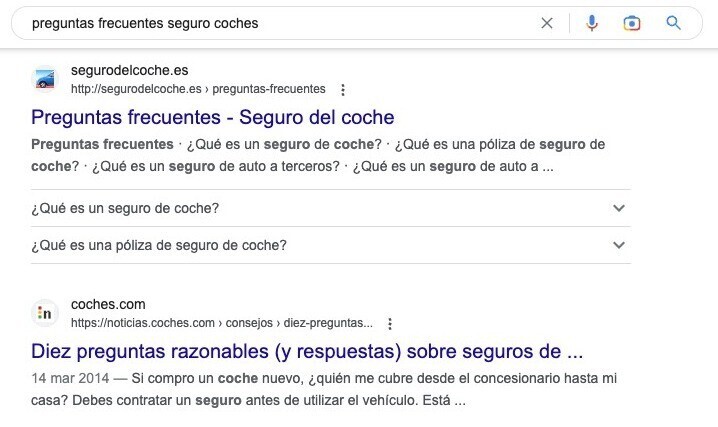The width and height of the screenshot is (718, 427).
Task: Click the noticias.coches.com URL breadcrumb
Action: [x=221, y=323]
